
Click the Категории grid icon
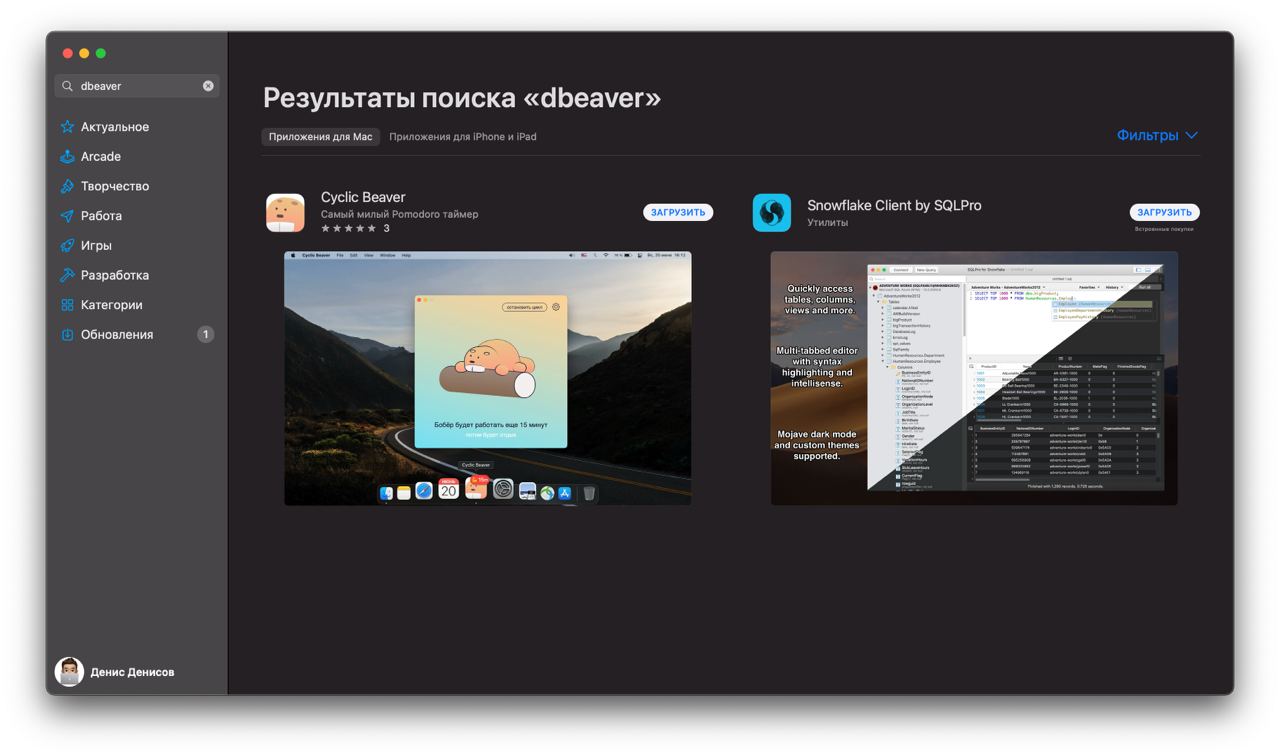click(67, 305)
